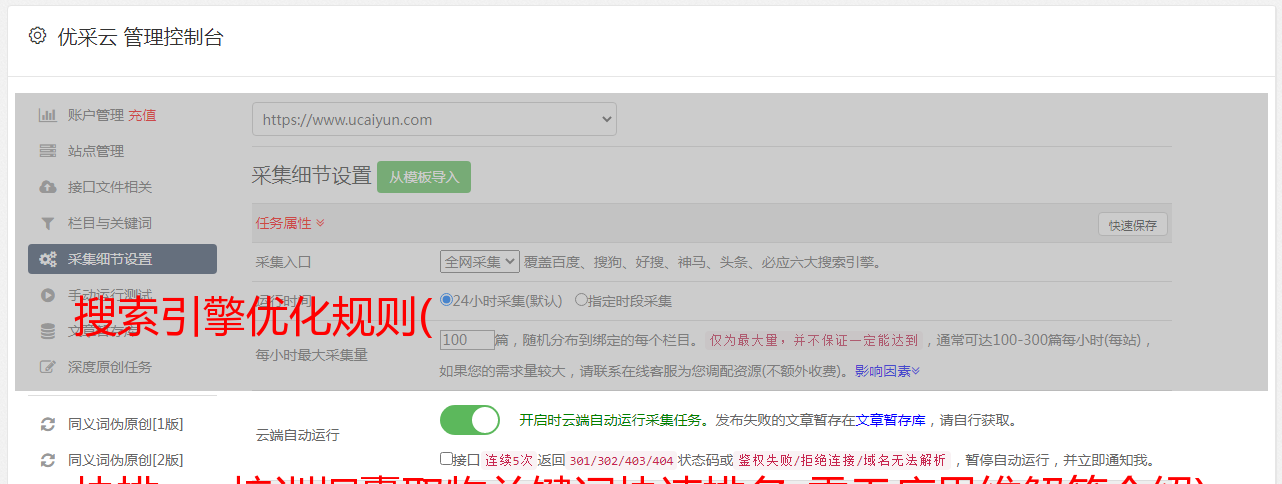This screenshot has width=1282, height=484.
Task: Click the red 充值 link
Action: click(142, 115)
